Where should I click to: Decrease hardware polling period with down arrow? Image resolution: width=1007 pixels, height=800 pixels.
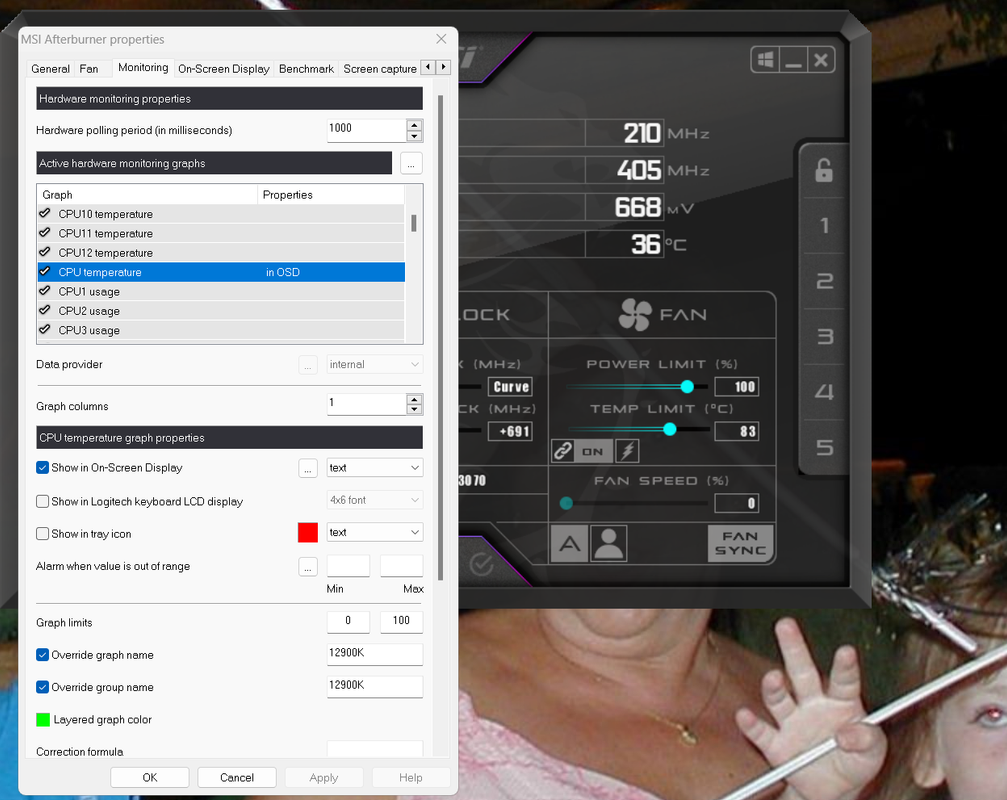click(x=414, y=136)
